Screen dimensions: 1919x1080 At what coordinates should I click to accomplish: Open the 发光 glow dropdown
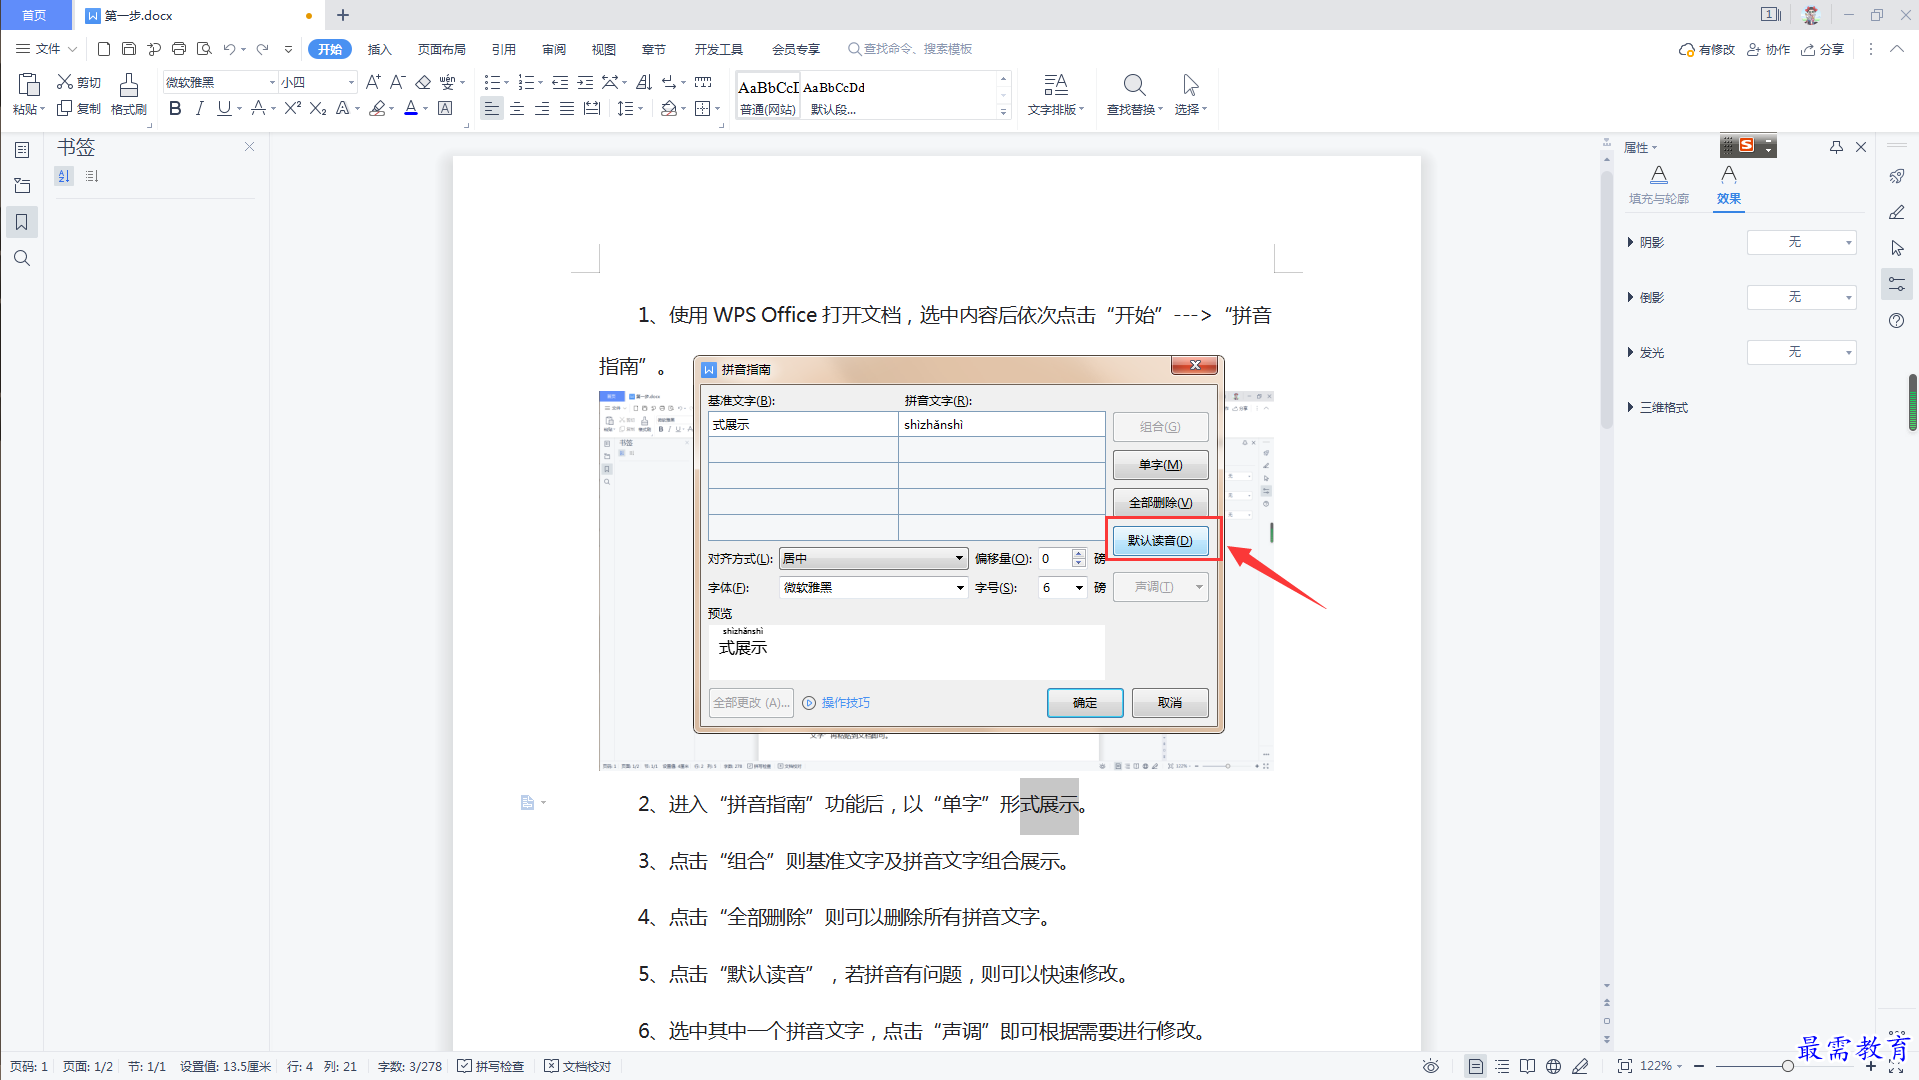tap(1801, 352)
